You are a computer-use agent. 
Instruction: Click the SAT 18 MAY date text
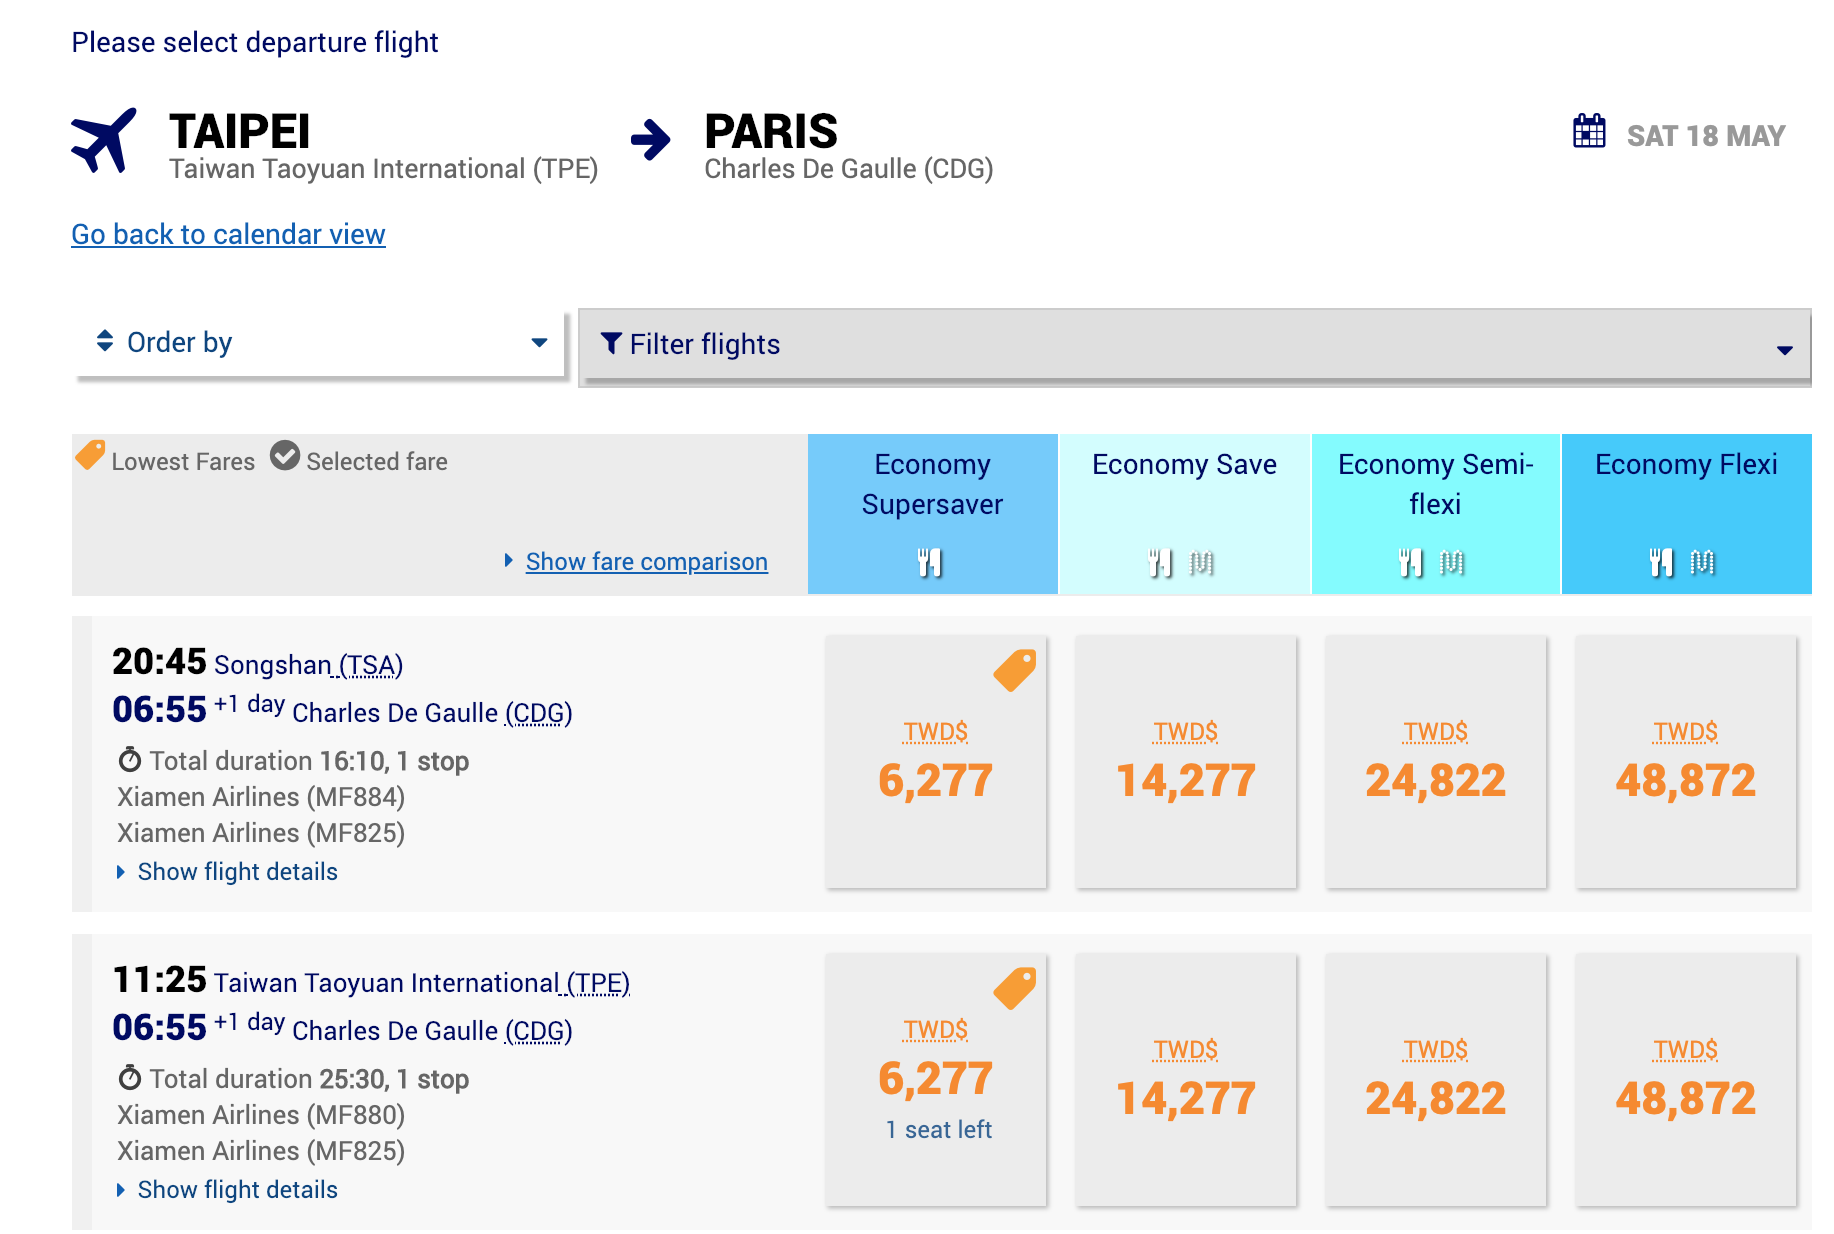[x=1706, y=136]
